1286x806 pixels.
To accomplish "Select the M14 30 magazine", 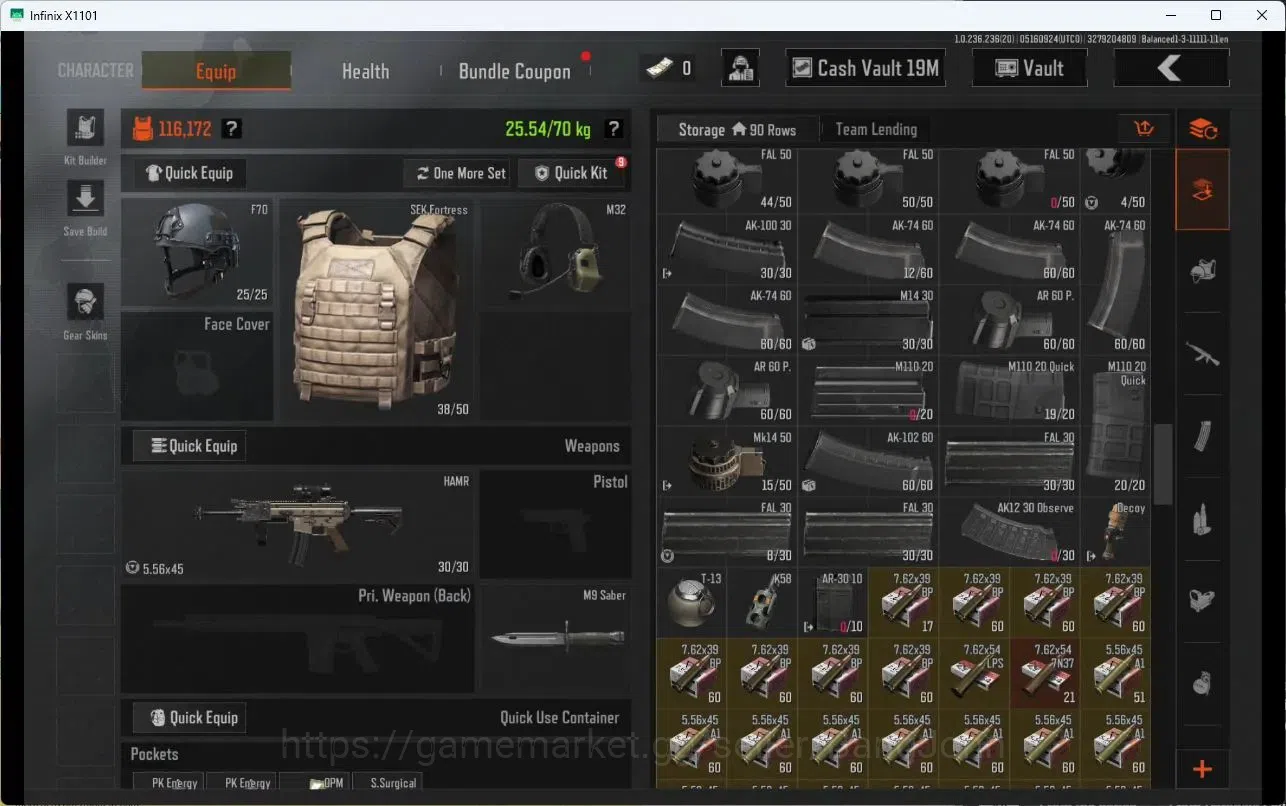I will point(868,320).
